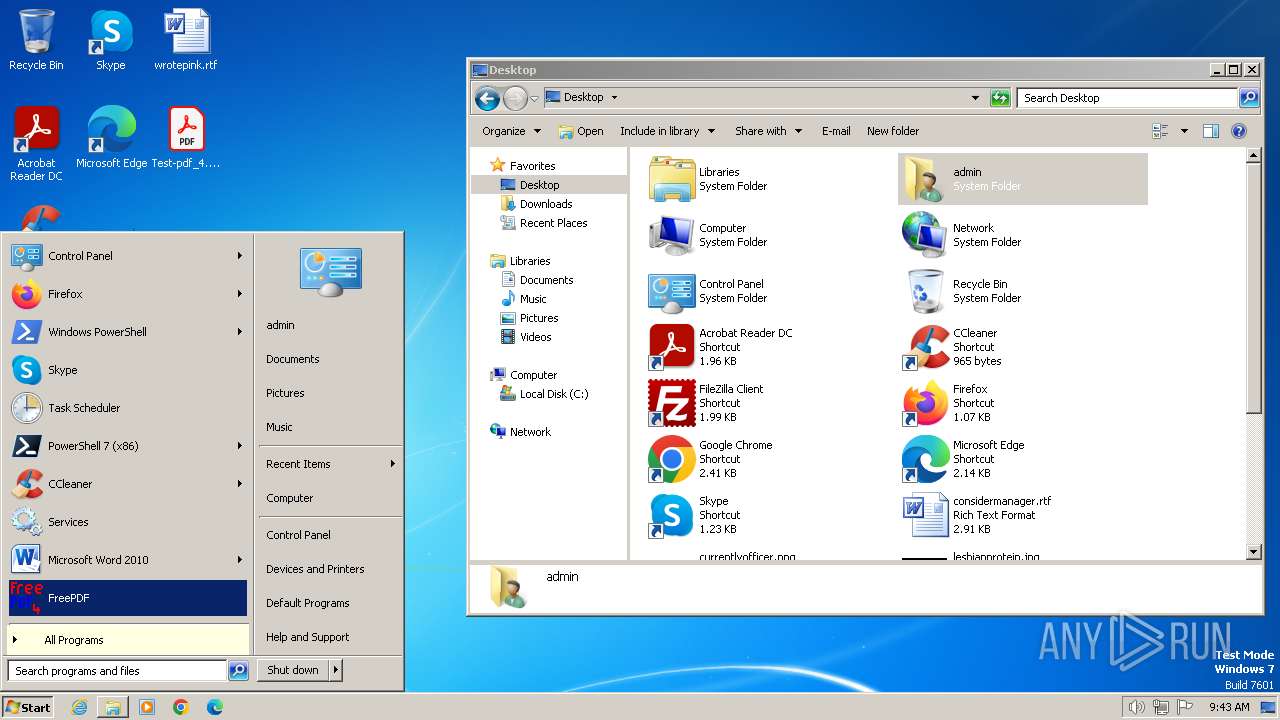Select considermanager.rtf file in Explorer
Image resolution: width=1280 pixels, height=720 pixels.
pos(977,515)
